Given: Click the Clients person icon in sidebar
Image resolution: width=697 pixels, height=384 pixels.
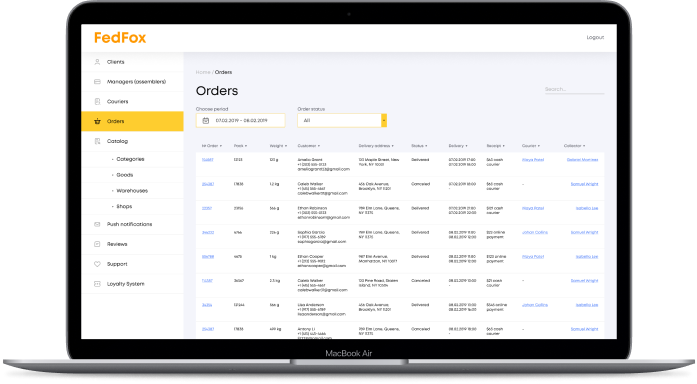Looking at the screenshot, I should [97, 62].
